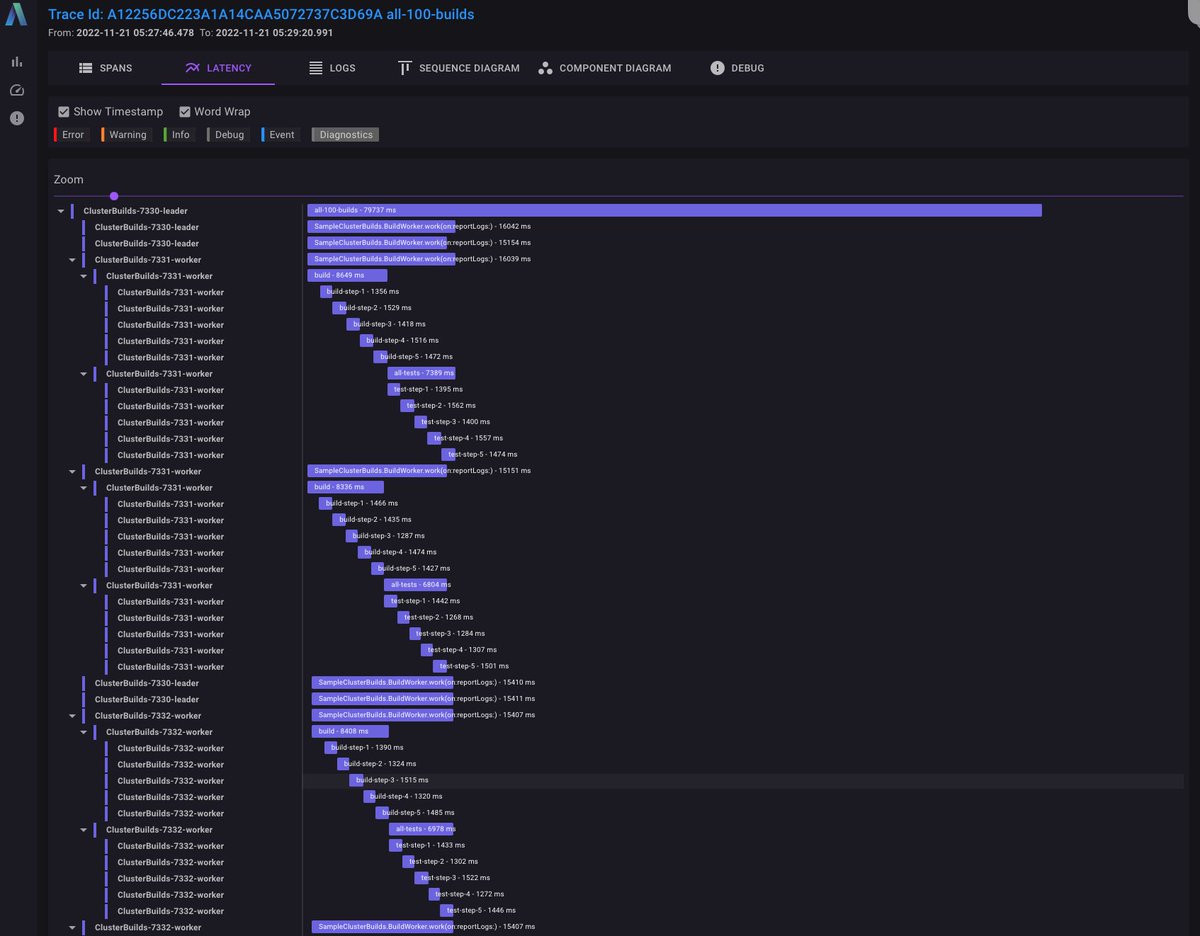This screenshot has height=936, width=1200.
Task: Select the build 8649 ms span bar
Action: click(x=347, y=275)
